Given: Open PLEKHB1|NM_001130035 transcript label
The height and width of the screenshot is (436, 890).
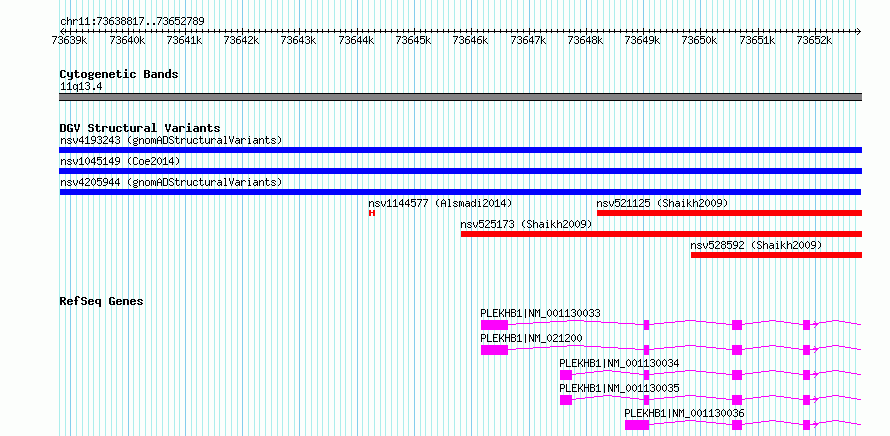Looking at the screenshot, I should point(619,388).
